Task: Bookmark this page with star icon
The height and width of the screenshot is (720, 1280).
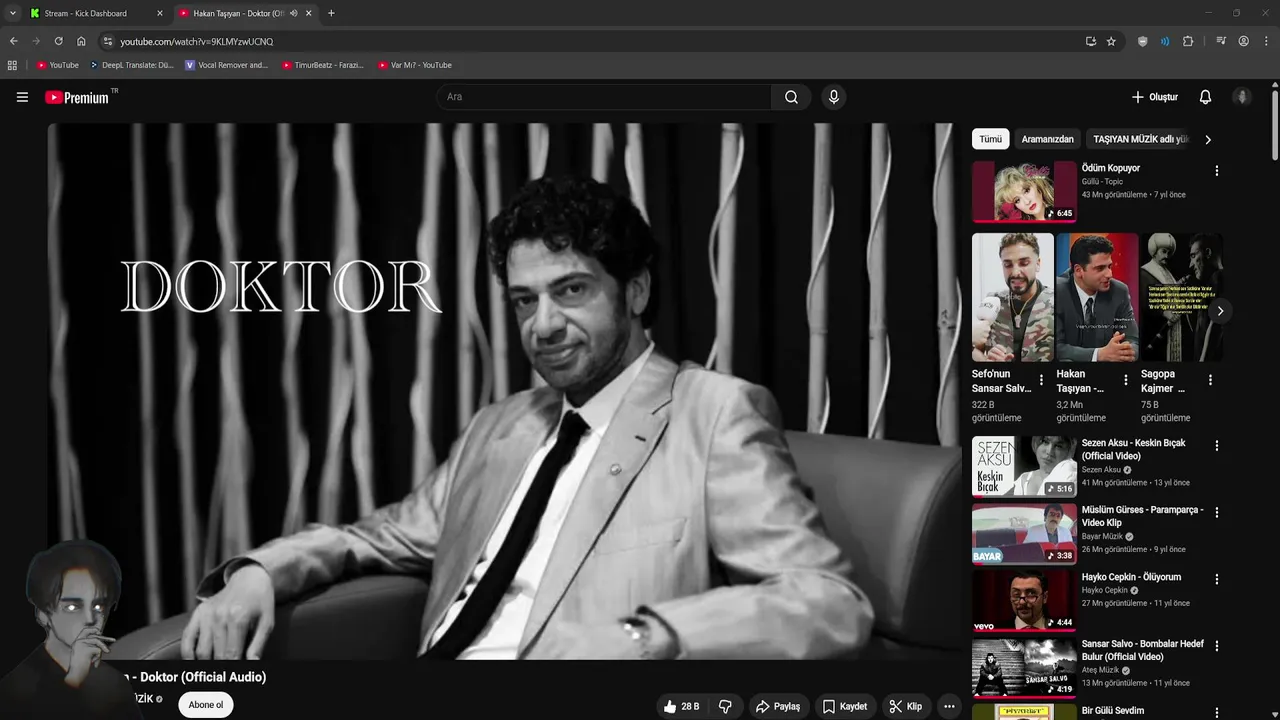Action: click(x=1111, y=41)
